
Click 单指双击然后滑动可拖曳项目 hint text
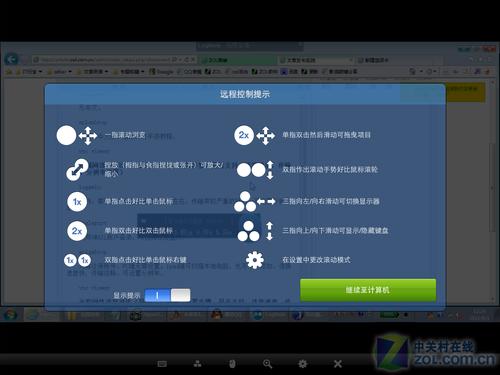coord(326,135)
